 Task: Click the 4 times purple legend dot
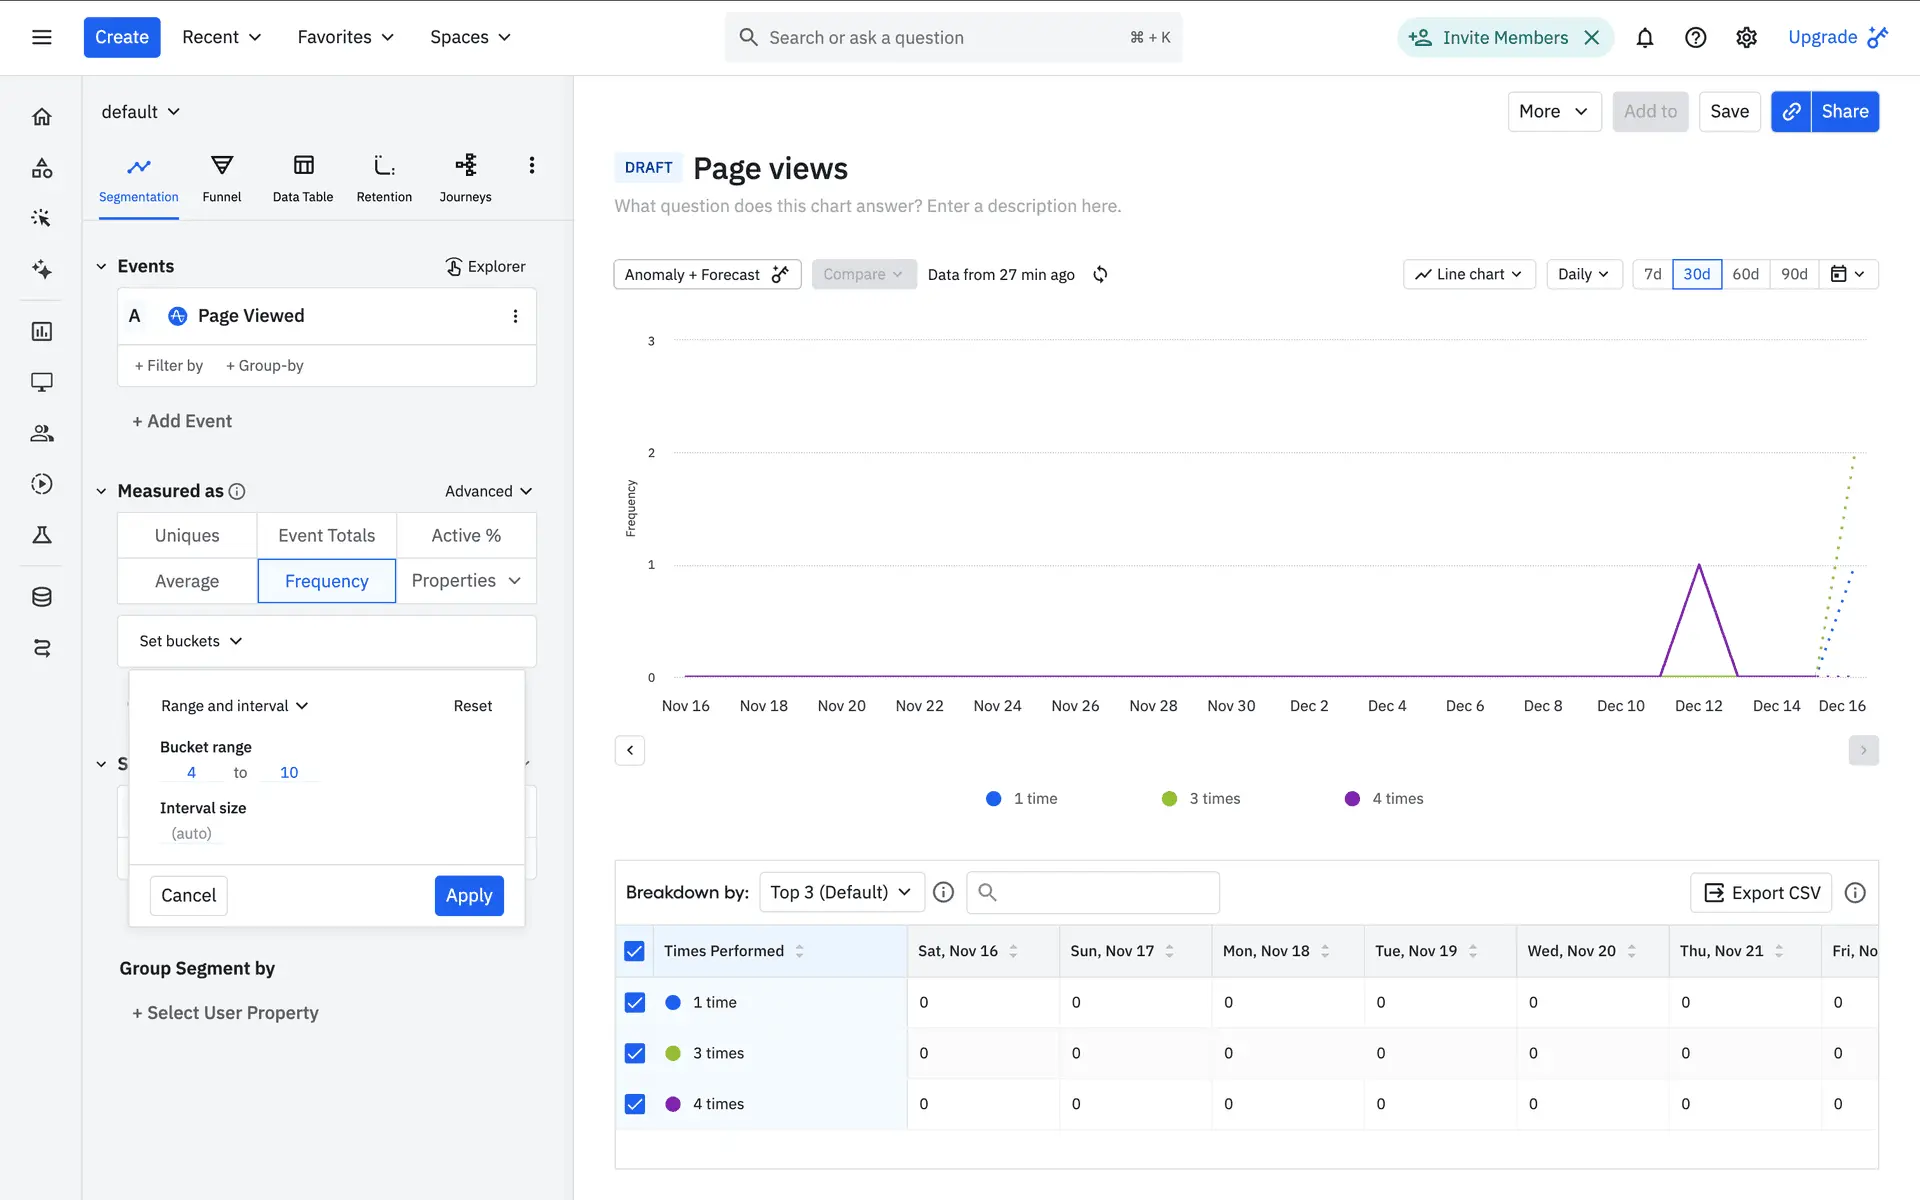[x=1352, y=799]
